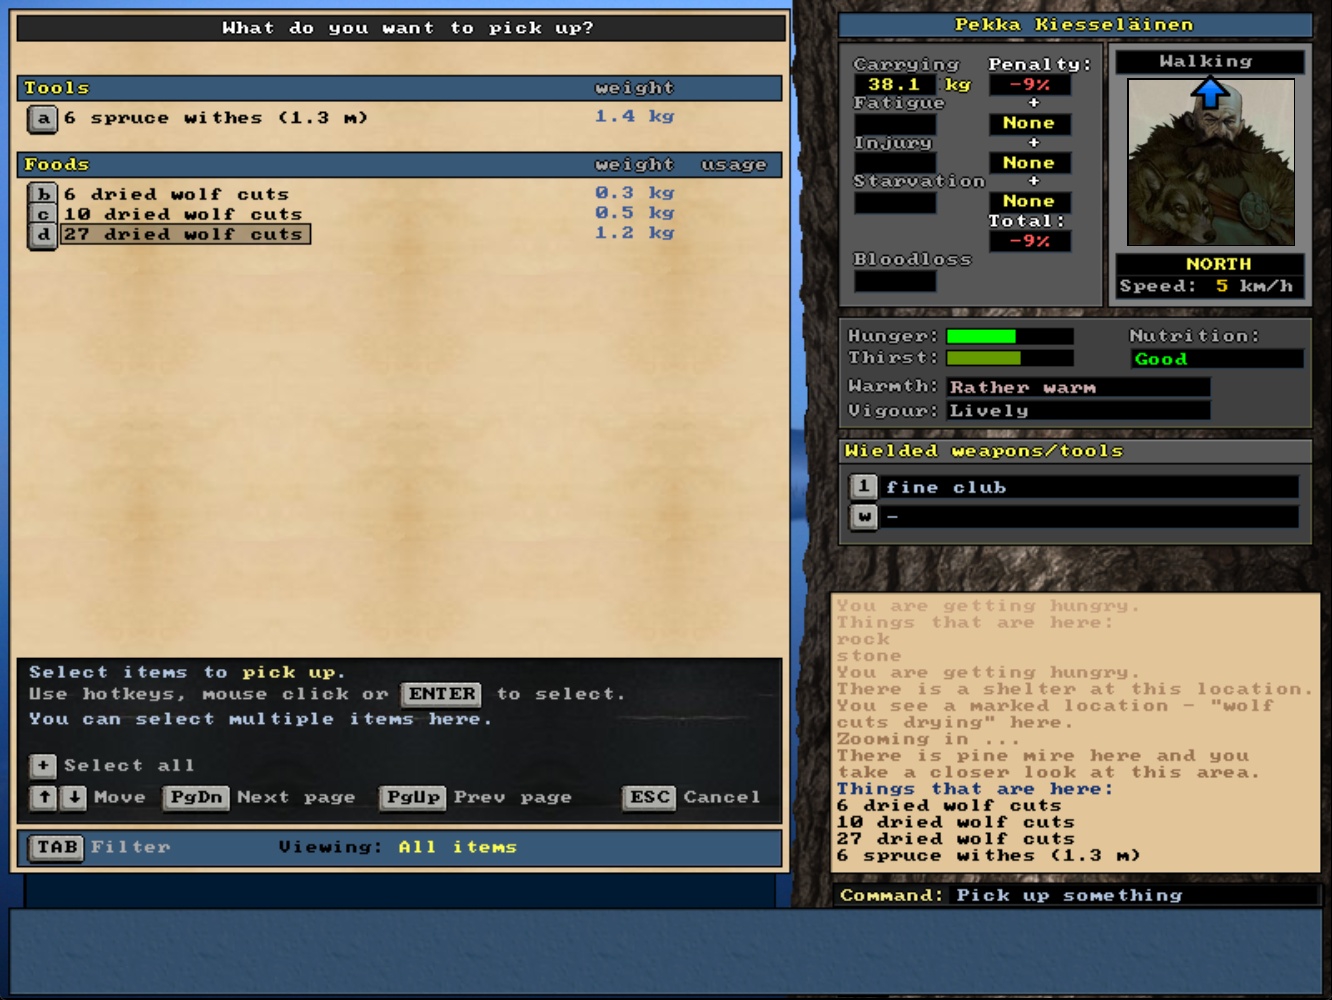This screenshot has height=1000, width=1332.
Task: Click hotkey 'd' for 27 dried wolf cuts
Action: [x=42, y=235]
